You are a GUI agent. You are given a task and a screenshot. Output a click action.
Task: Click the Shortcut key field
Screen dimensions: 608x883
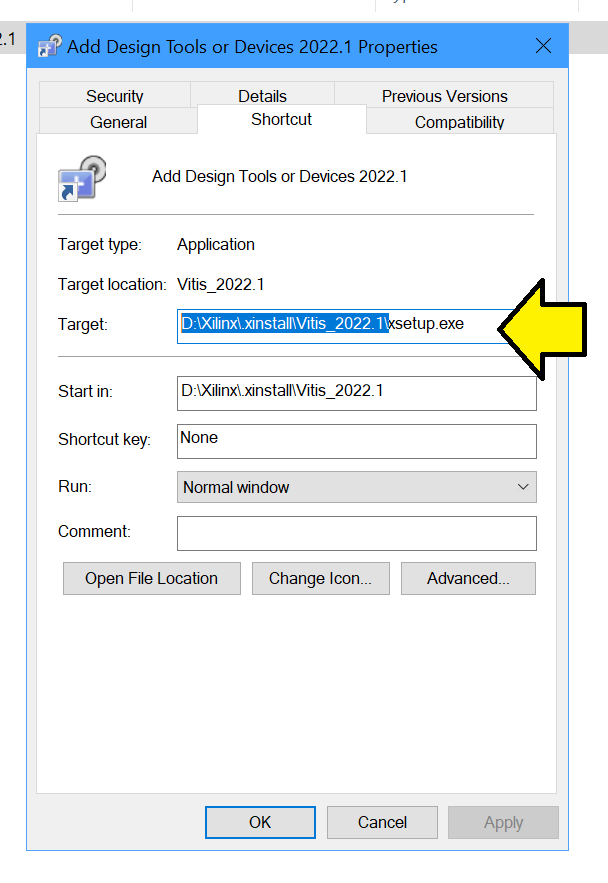pos(357,441)
